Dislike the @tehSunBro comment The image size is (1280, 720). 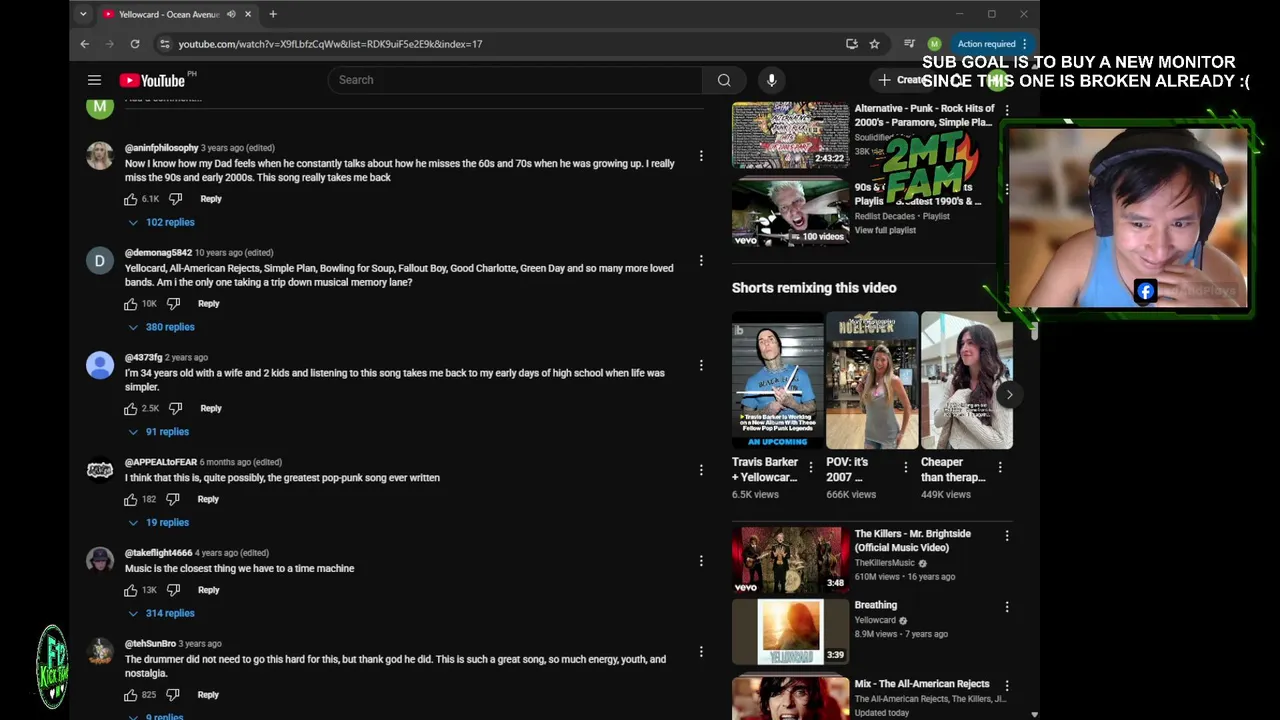(x=173, y=695)
